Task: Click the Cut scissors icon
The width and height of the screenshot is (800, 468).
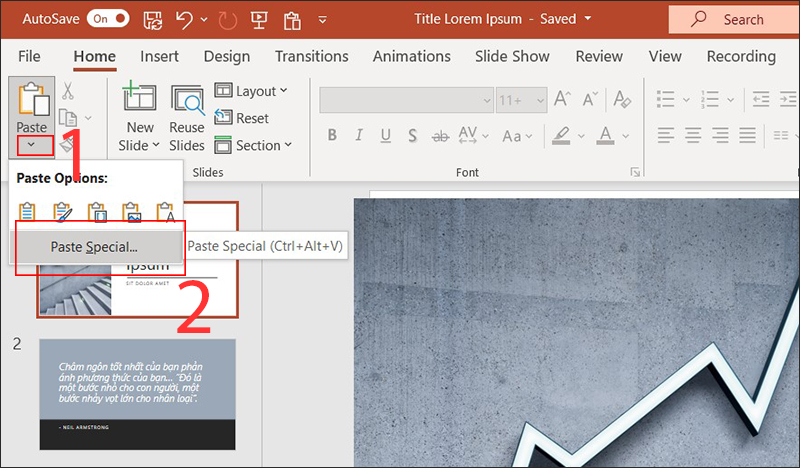Action: [68, 91]
